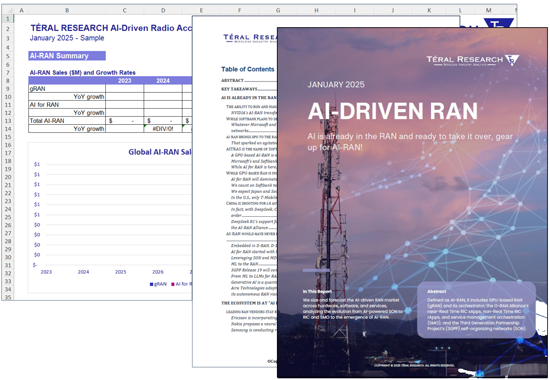Click the 'Table of Contents' heading
550x380 pixels.
pos(248,69)
